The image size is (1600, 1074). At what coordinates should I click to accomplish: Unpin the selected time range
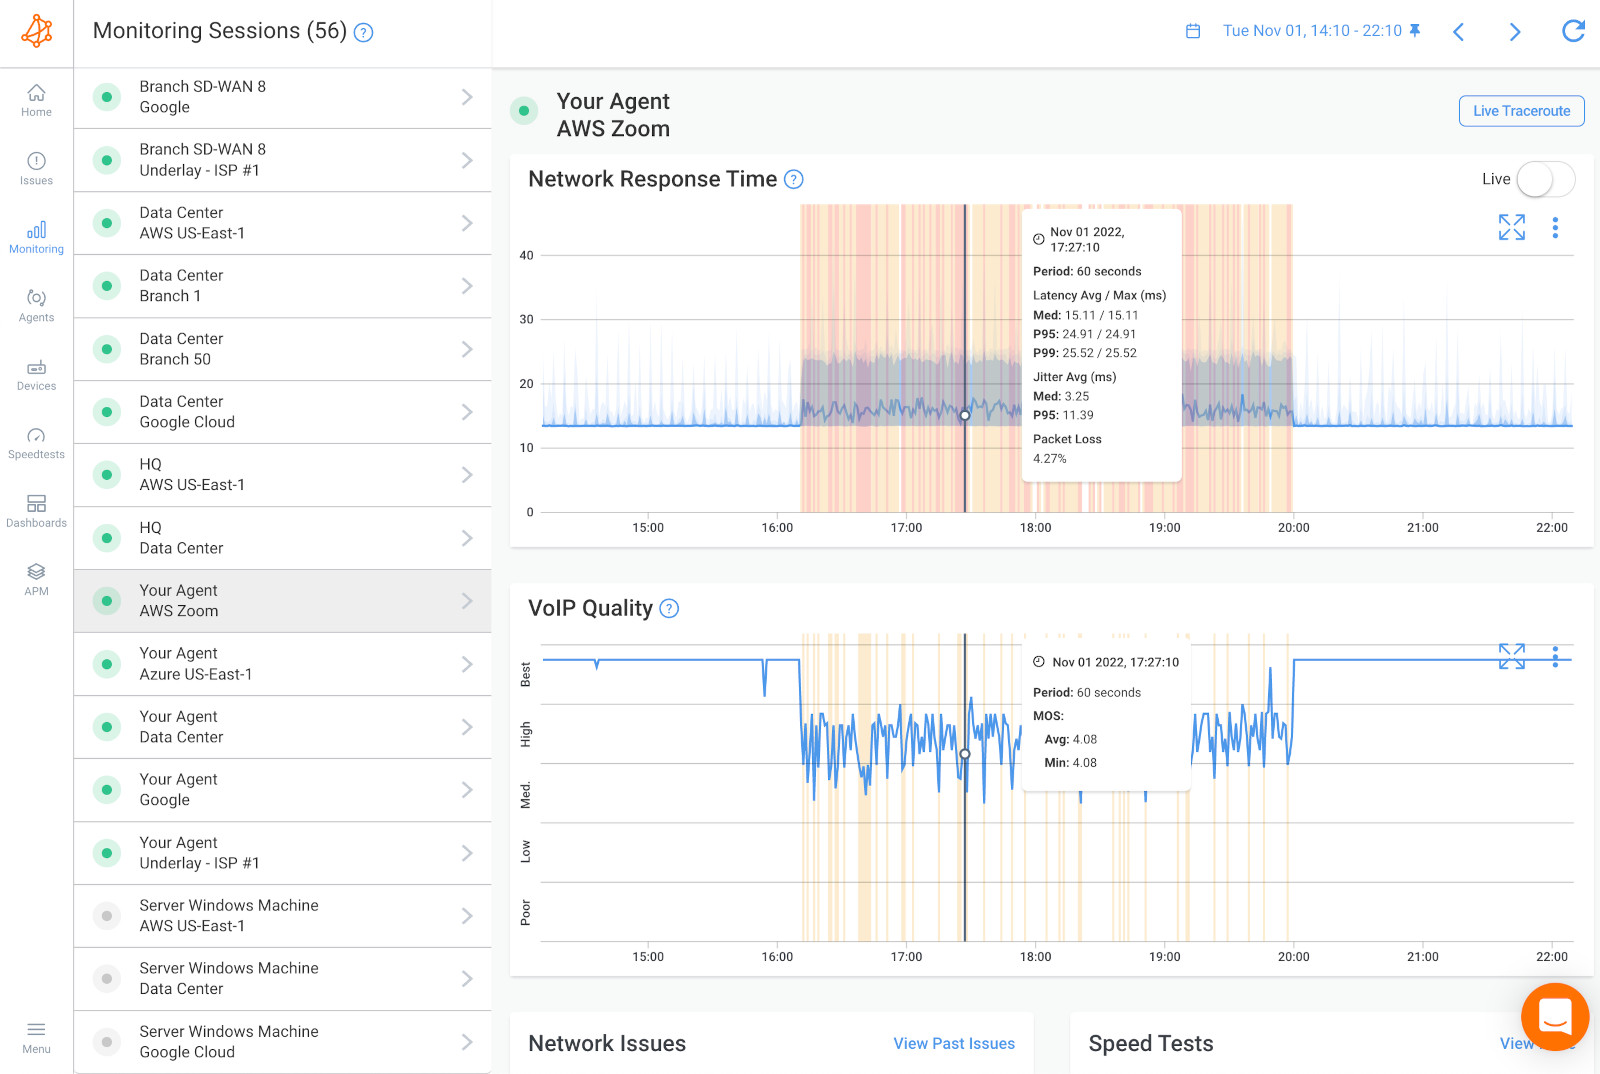pyautogui.click(x=1413, y=31)
